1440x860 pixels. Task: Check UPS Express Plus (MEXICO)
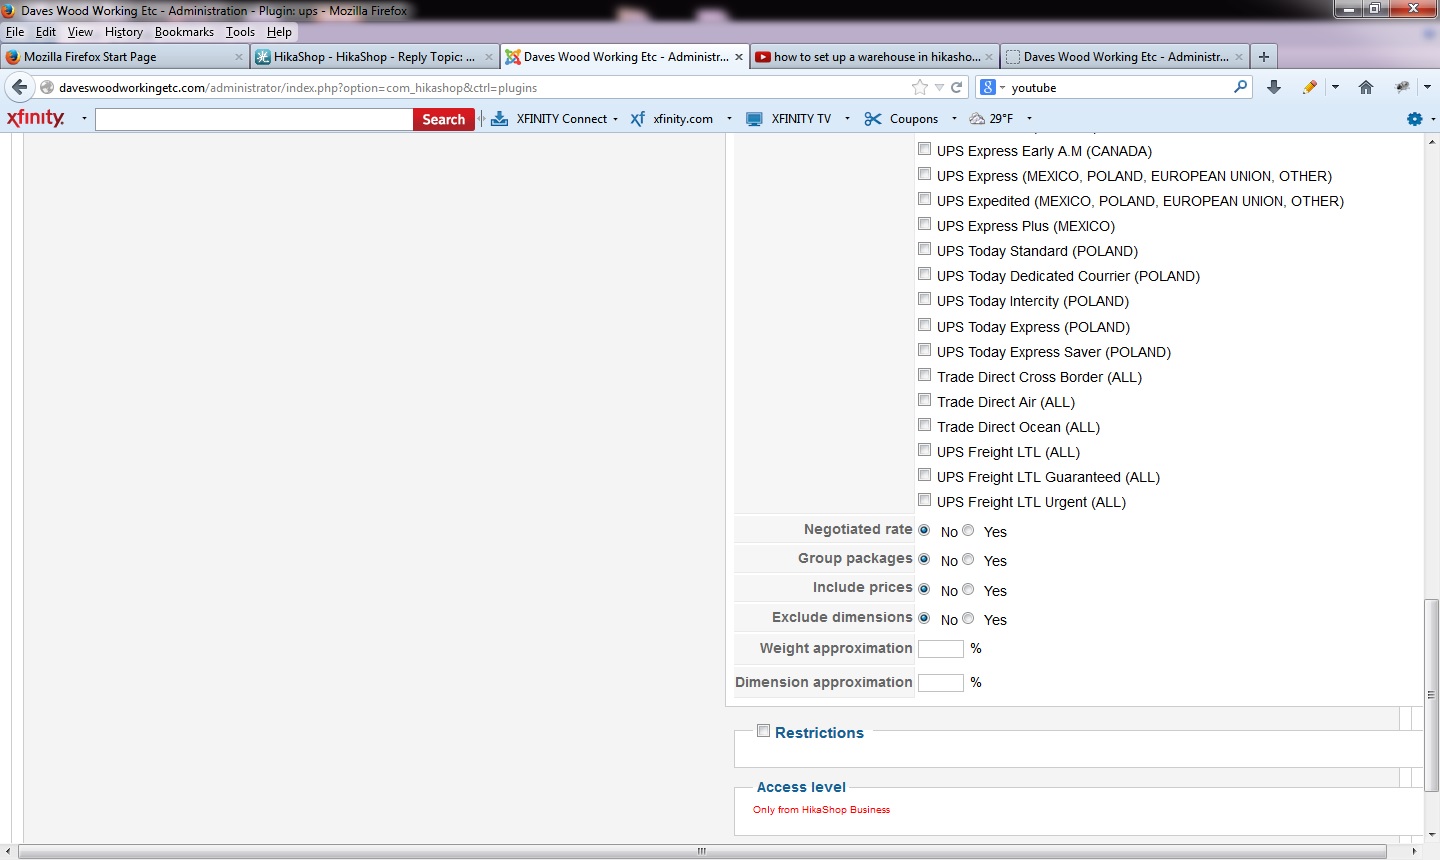click(924, 224)
